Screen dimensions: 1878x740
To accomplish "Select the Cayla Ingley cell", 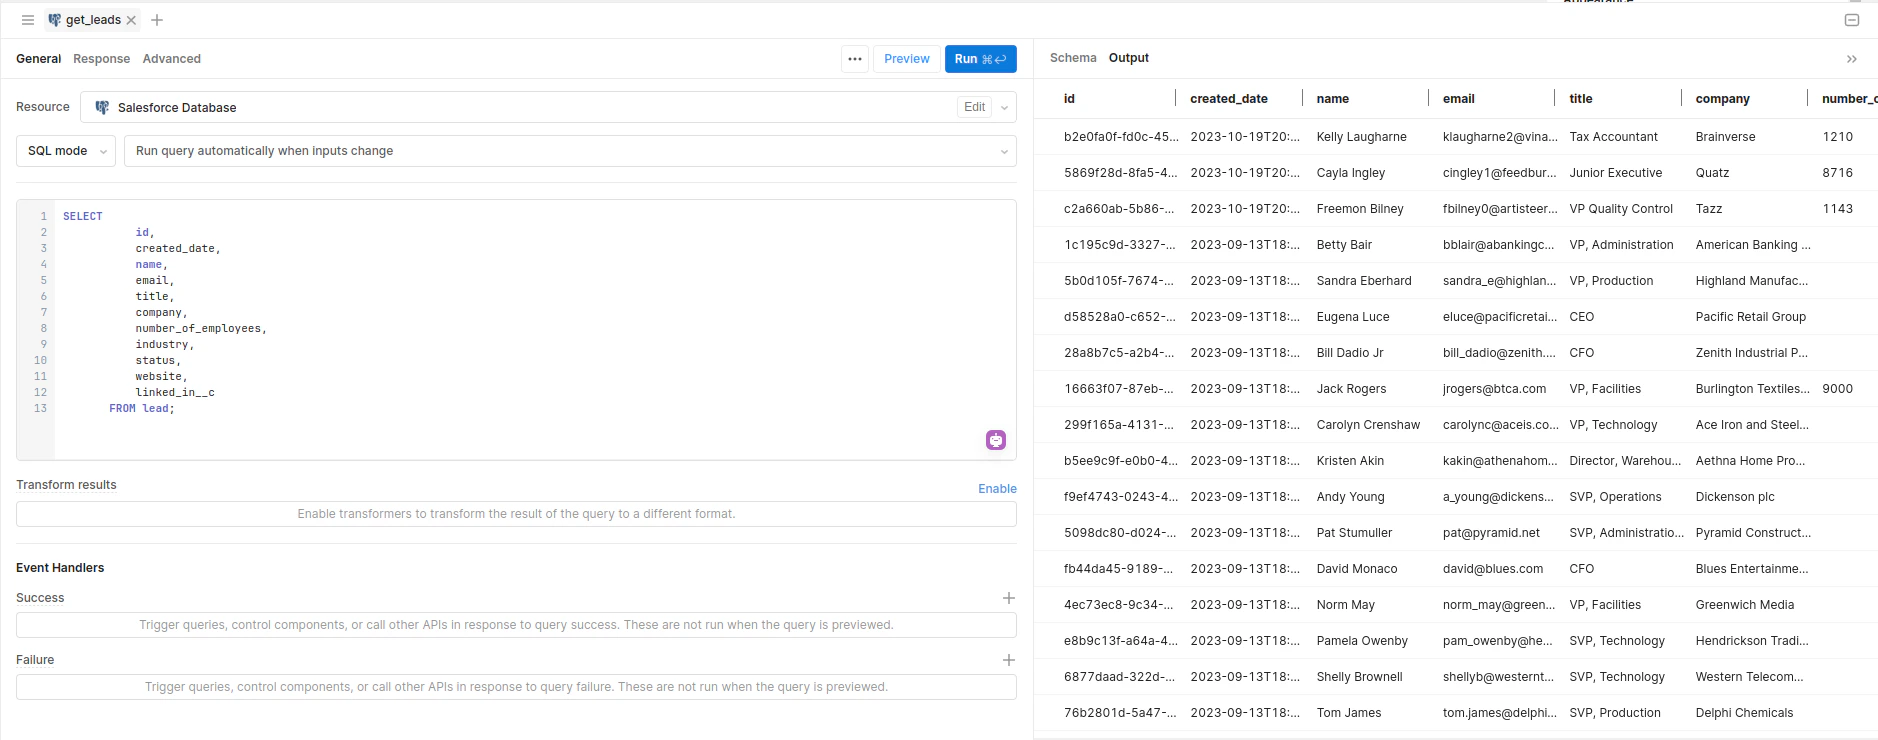I will click(1351, 173).
